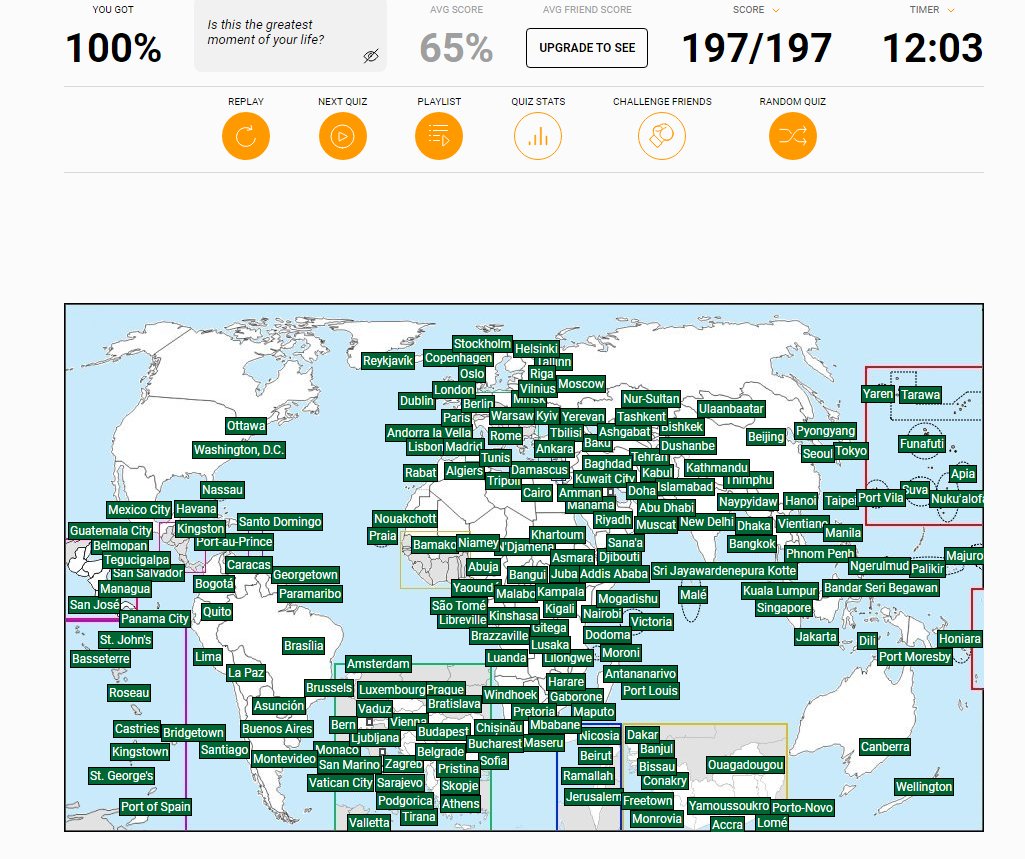Click the Port of Spain label
This screenshot has width=1025, height=859.
click(x=156, y=807)
